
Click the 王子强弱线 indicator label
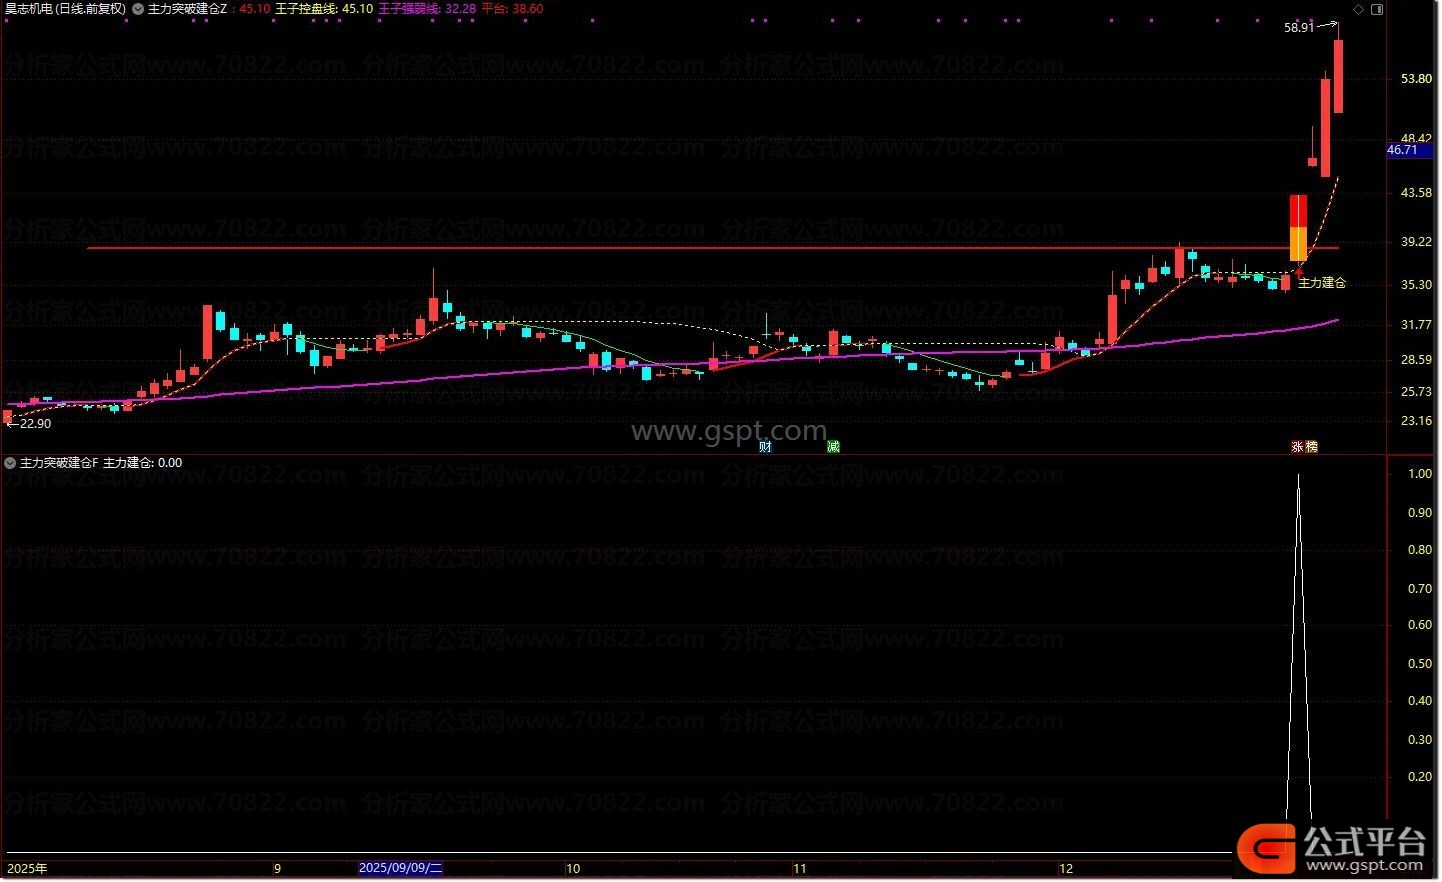point(409,9)
